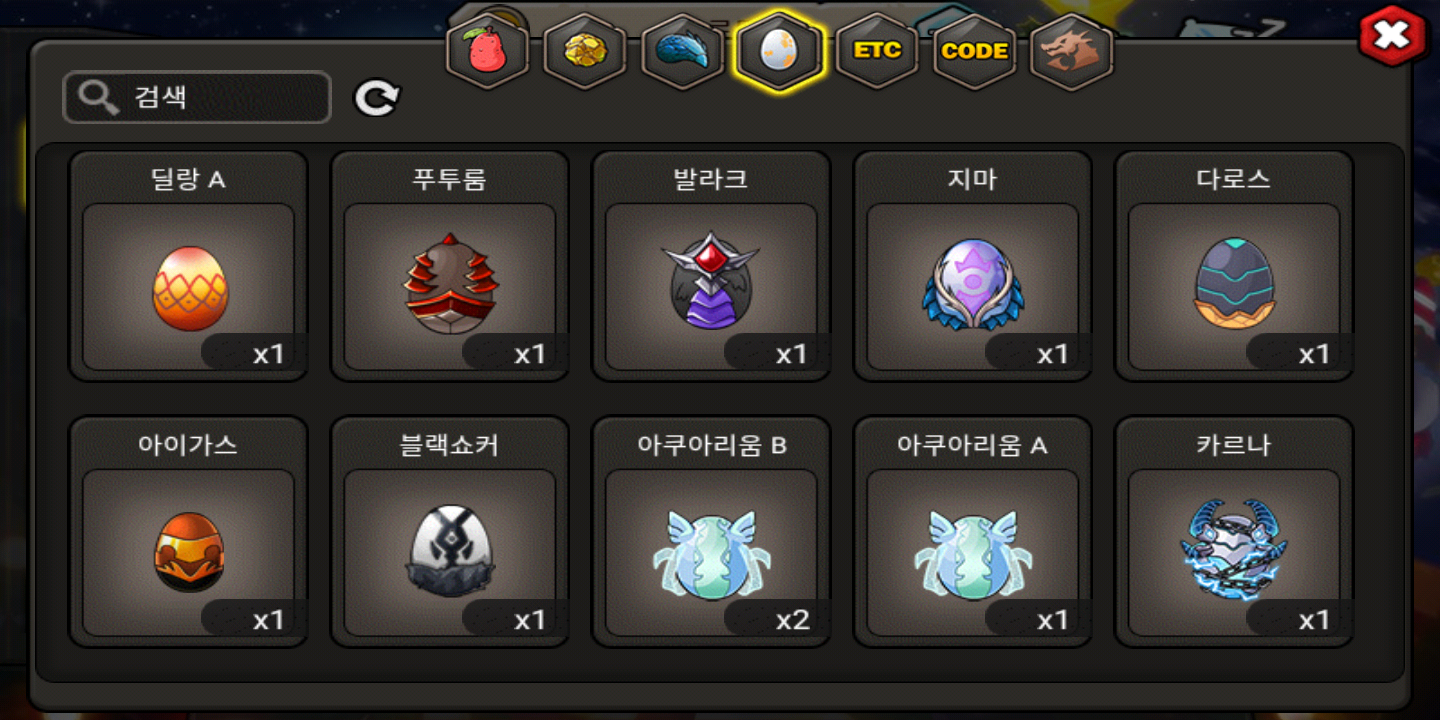Image resolution: width=1440 pixels, height=720 pixels.
Task: Switch to the gold nugget category tab
Action: click(585, 51)
